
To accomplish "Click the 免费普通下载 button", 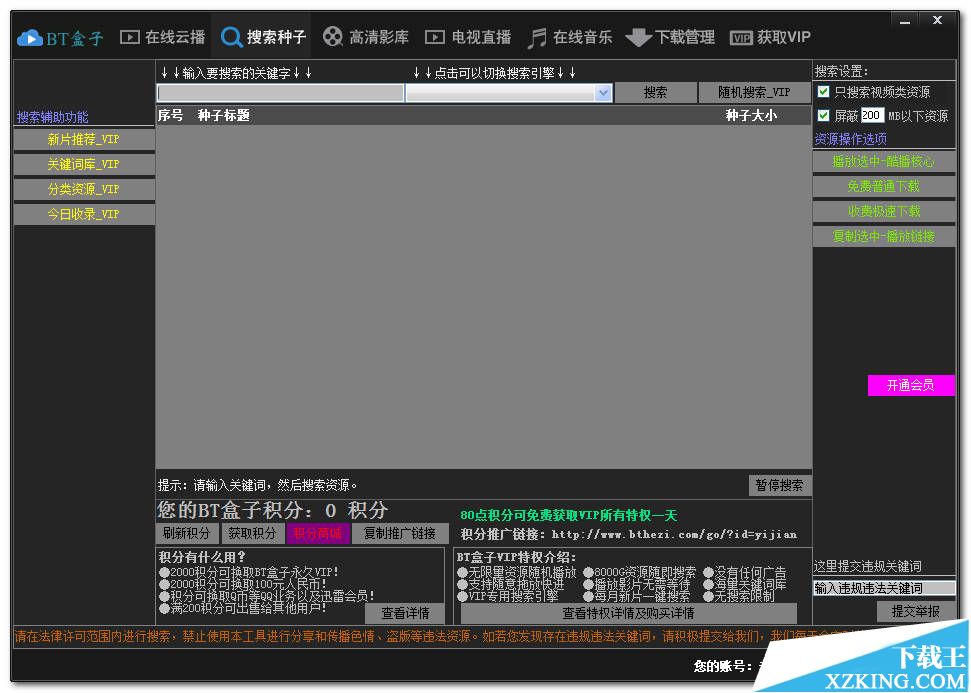I will click(x=884, y=186).
